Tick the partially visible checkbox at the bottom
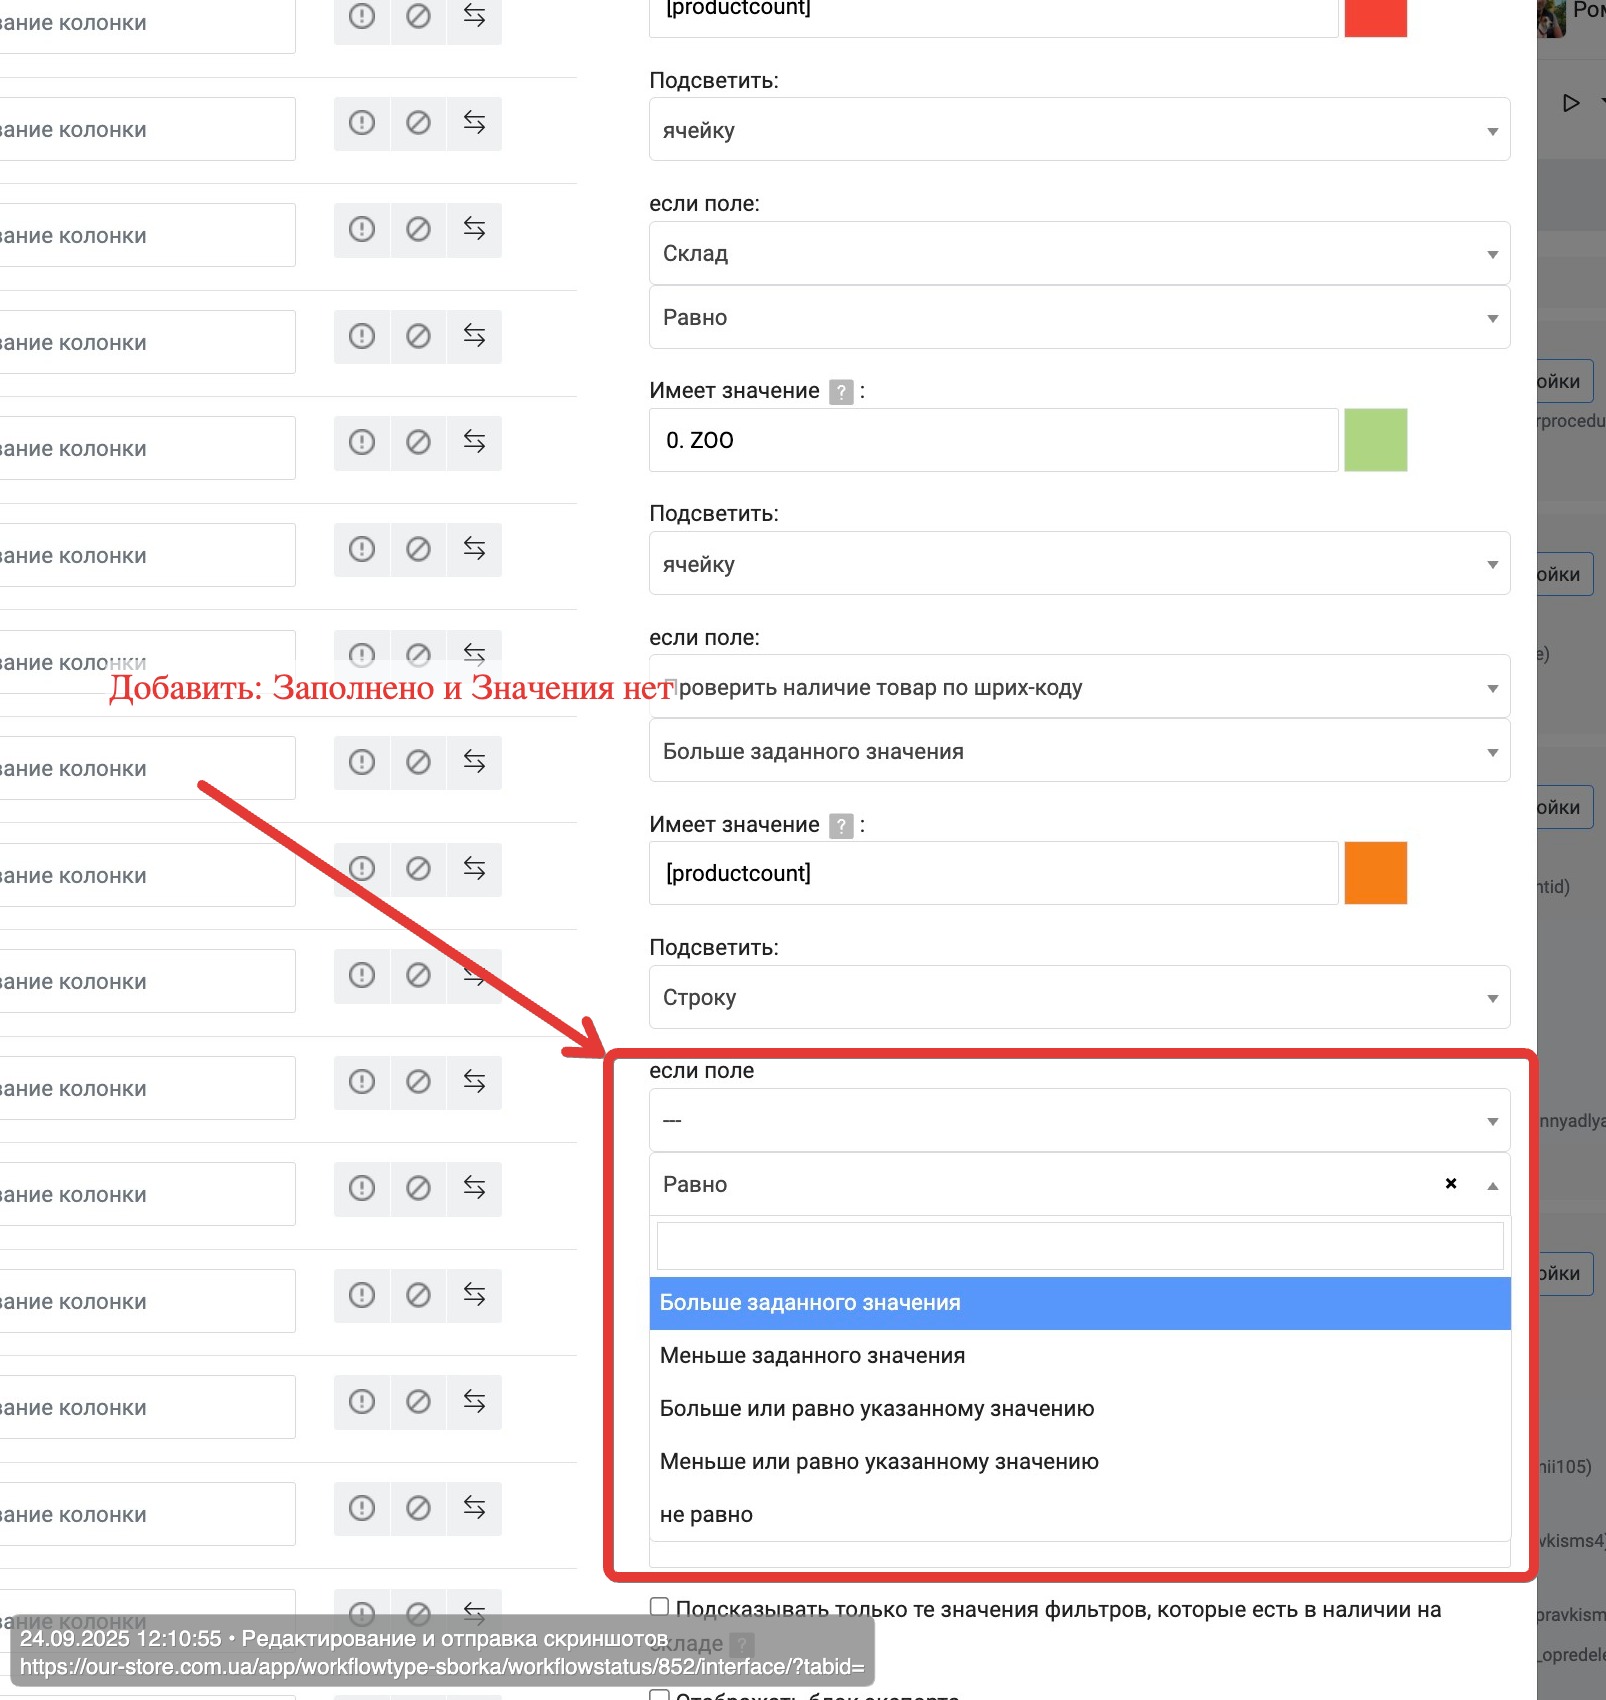The height and width of the screenshot is (1700, 1606). click(x=659, y=1694)
